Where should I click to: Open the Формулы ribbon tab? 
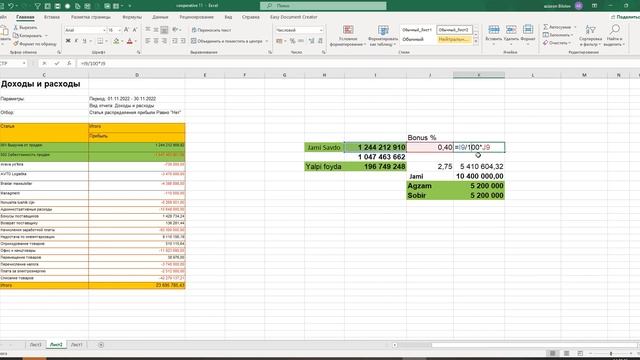(132, 17)
